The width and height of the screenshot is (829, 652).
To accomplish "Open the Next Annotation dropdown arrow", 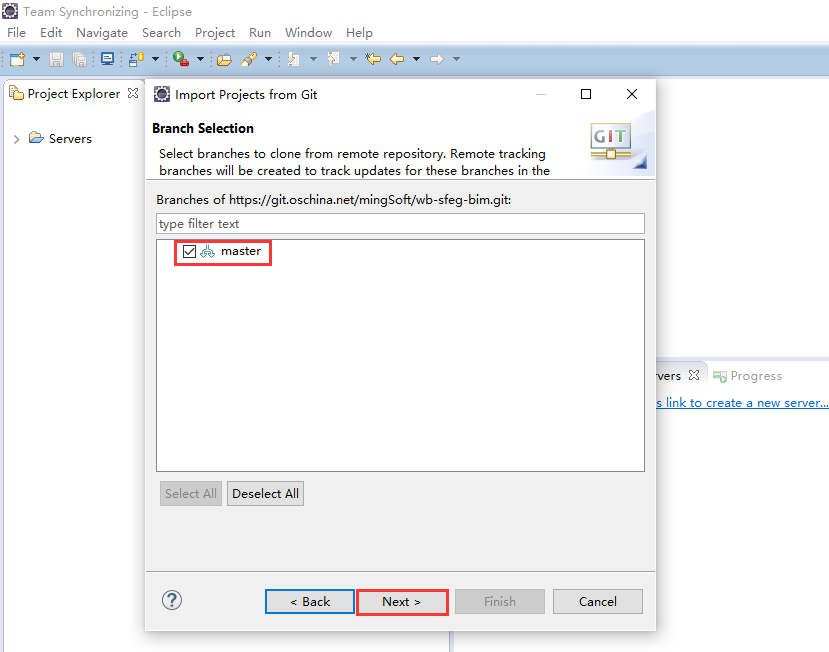I will pos(313,59).
